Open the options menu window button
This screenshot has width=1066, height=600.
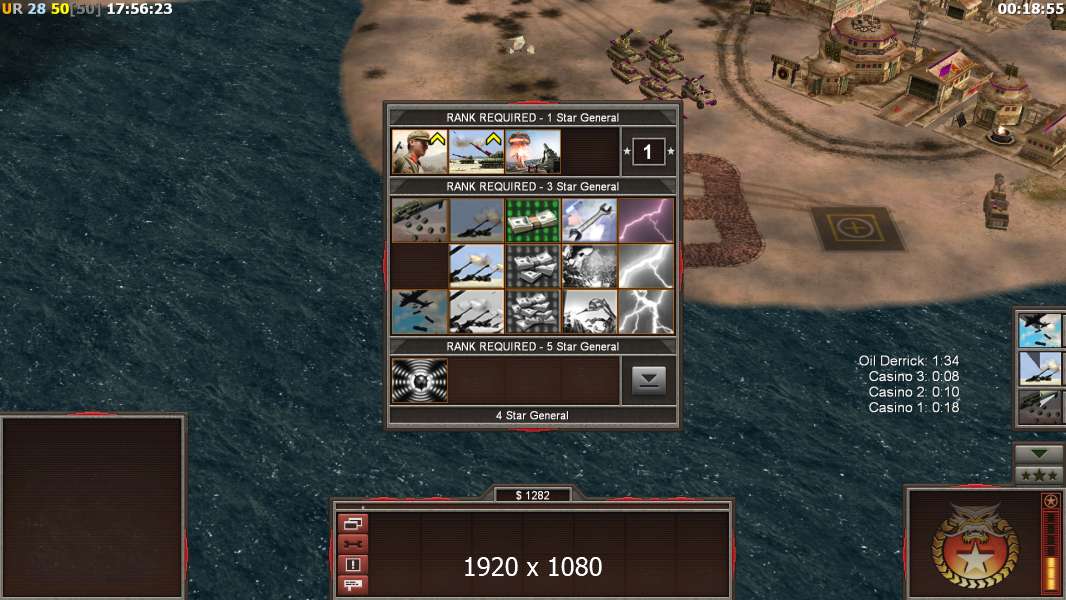tap(353, 523)
